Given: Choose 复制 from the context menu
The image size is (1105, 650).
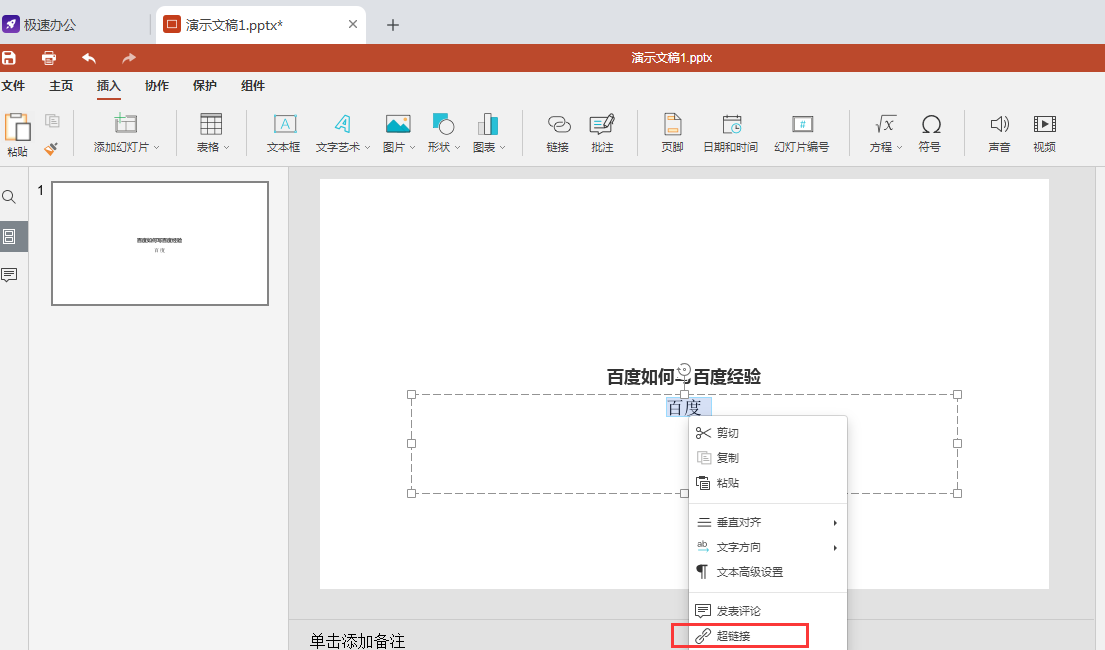Looking at the screenshot, I should pyautogui.click(x=767, y=458).
